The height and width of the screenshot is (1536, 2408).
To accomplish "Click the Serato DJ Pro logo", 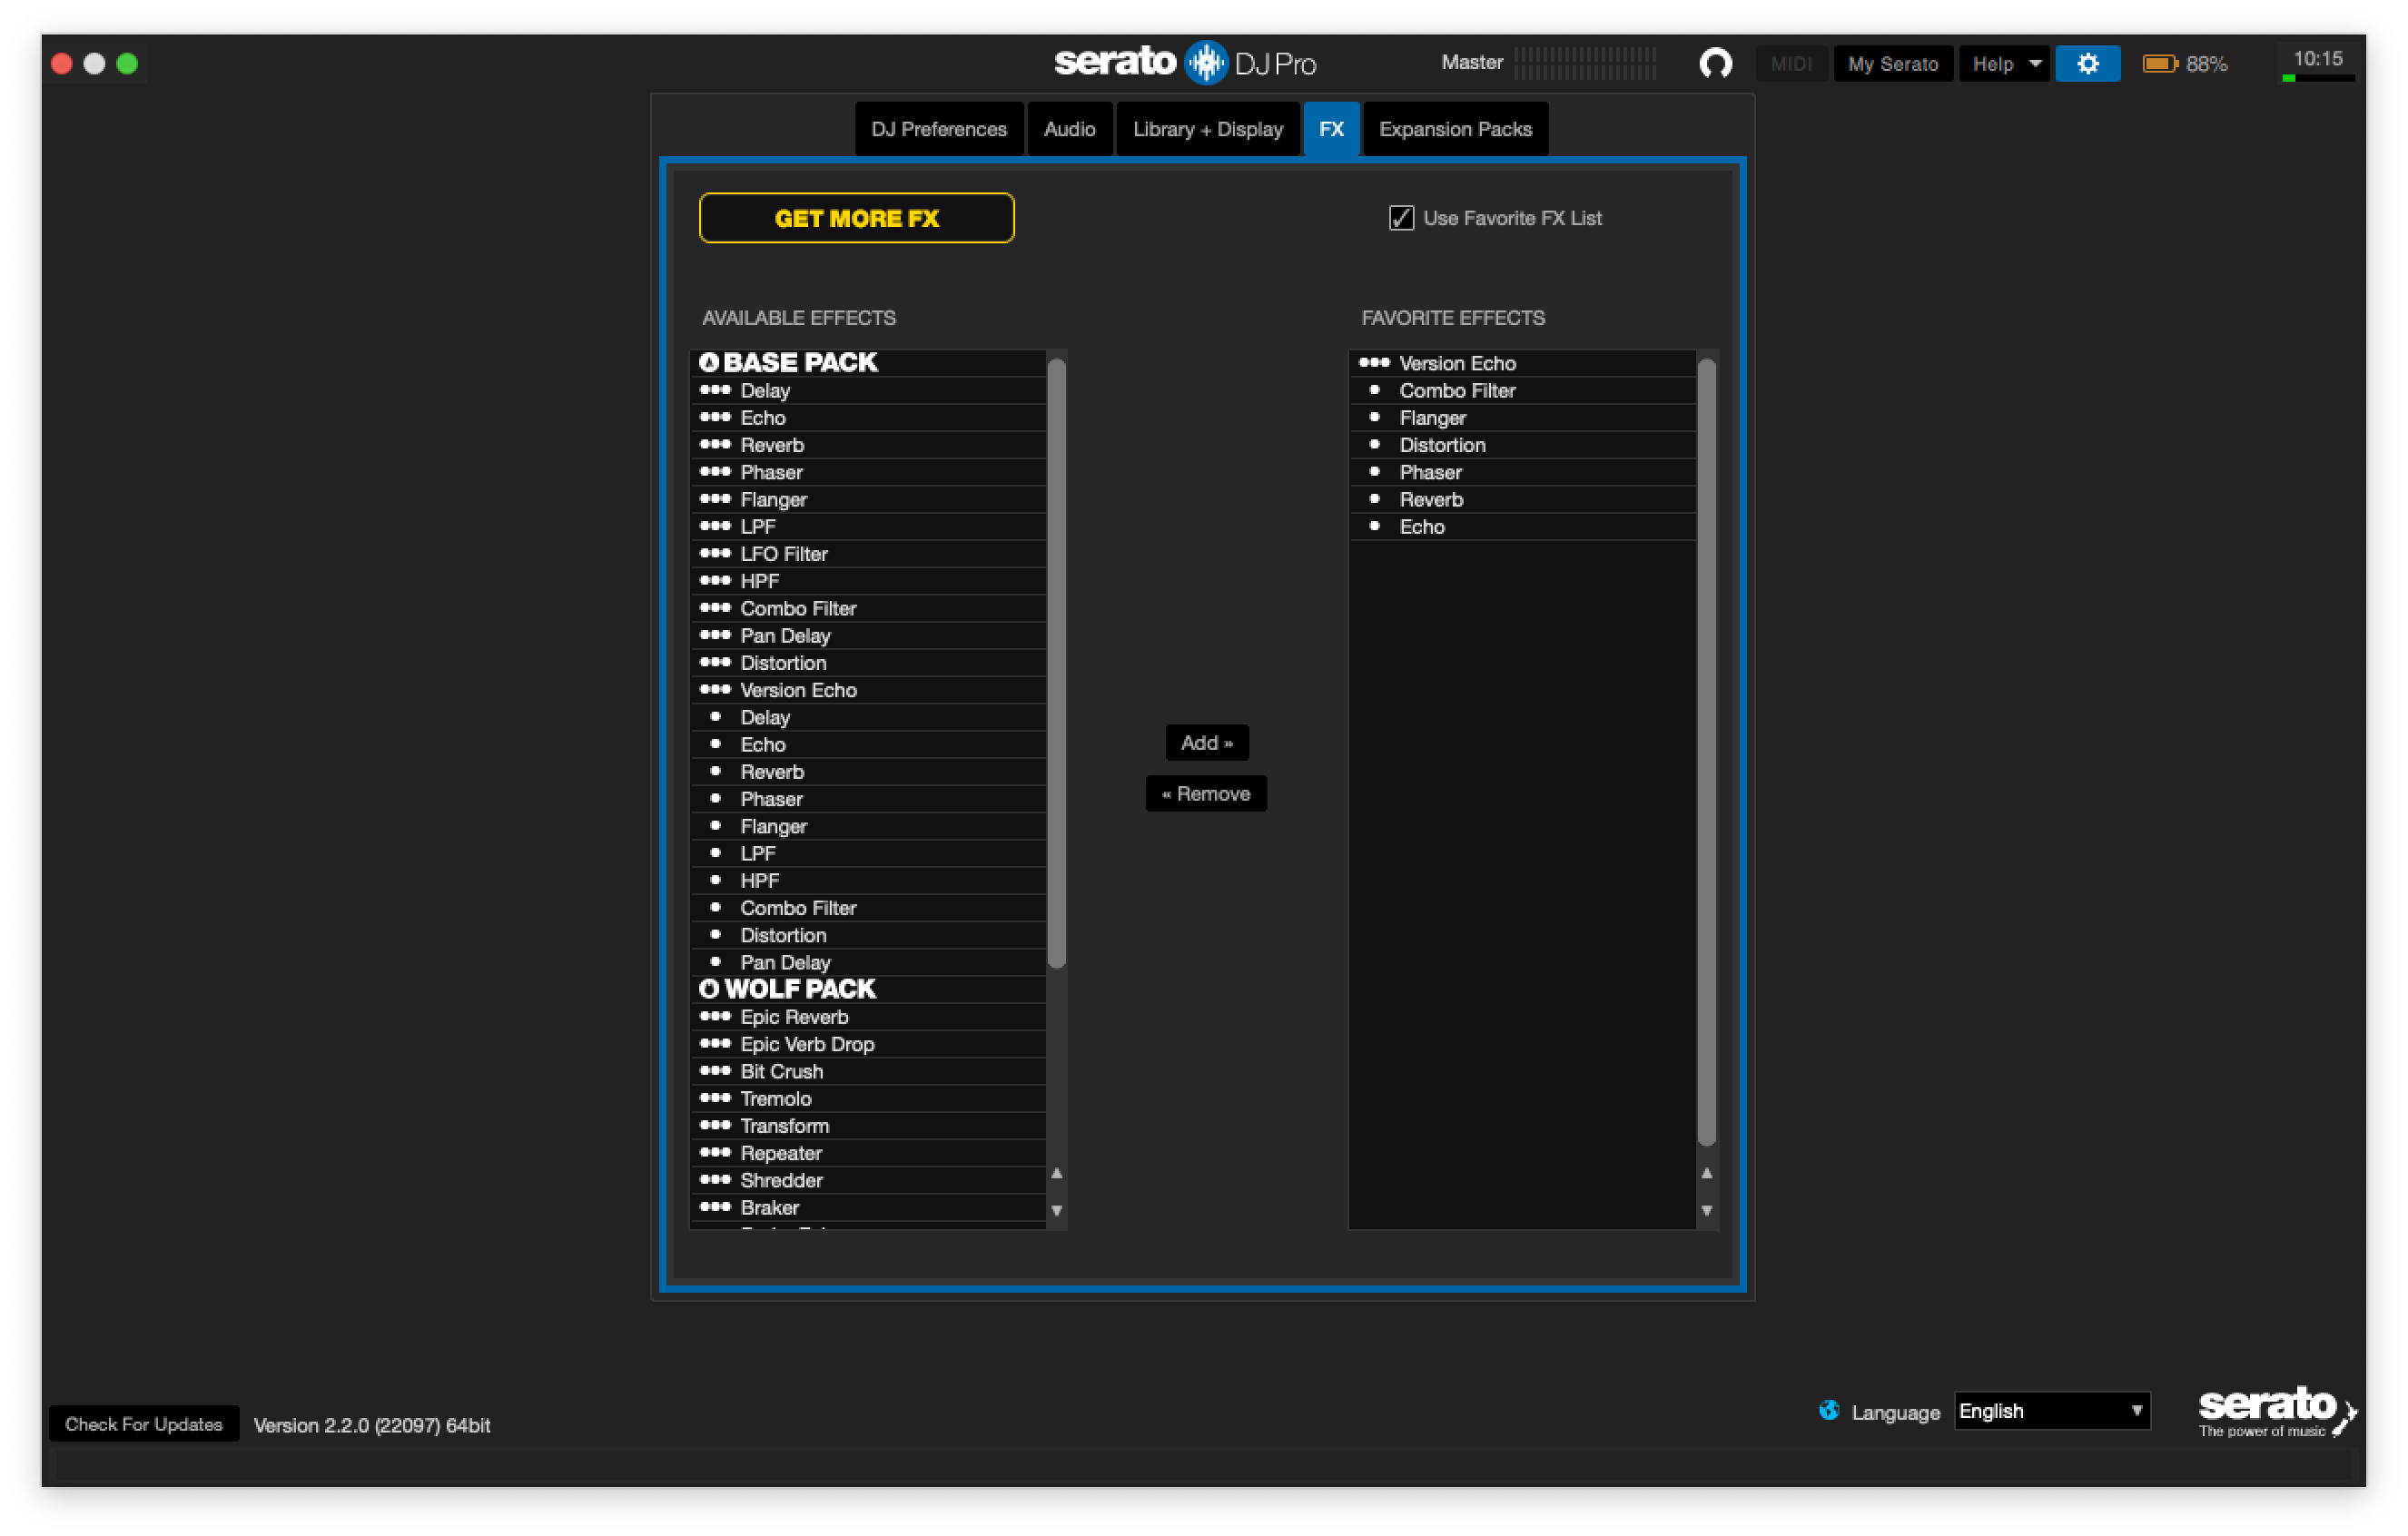I will [x=1185, y=63].
